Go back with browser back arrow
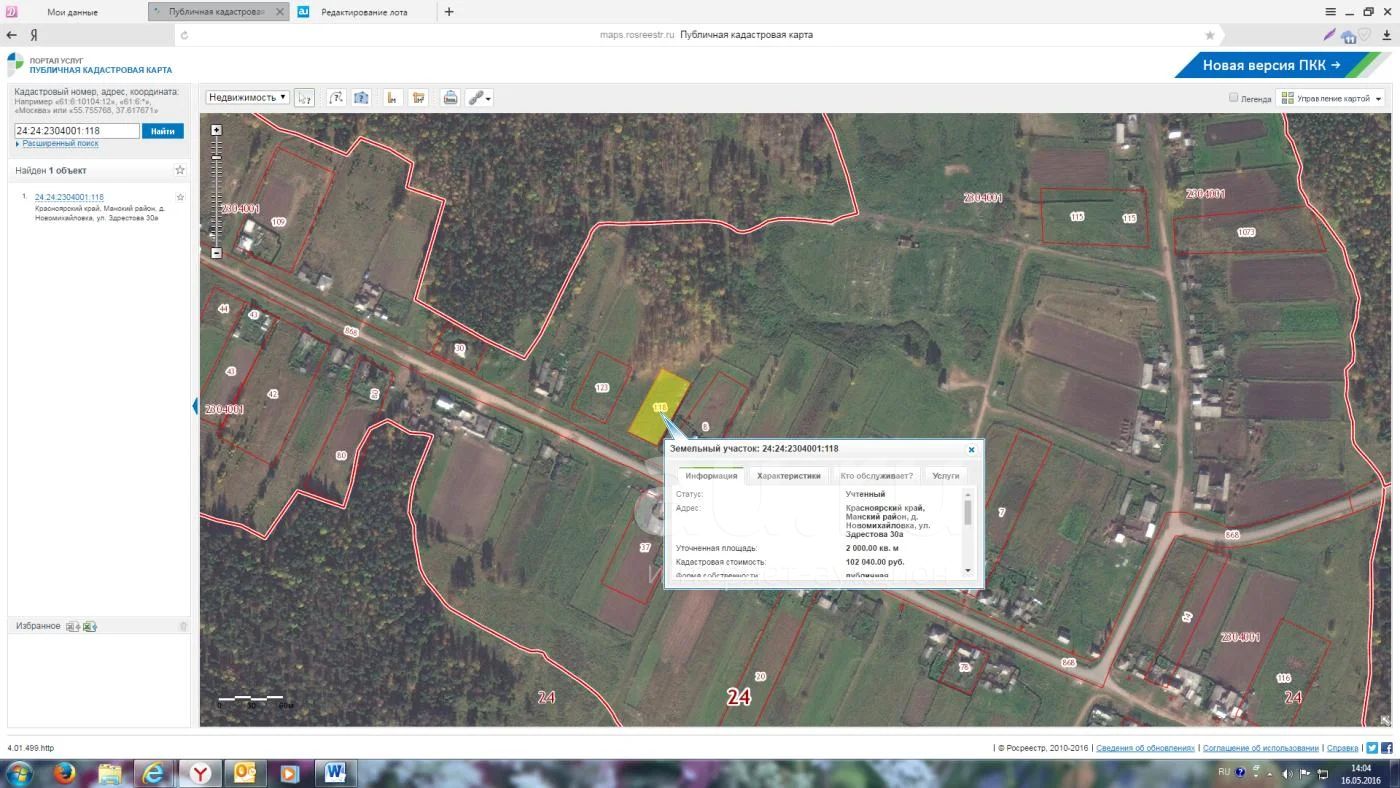 click(x=12, y=35)
